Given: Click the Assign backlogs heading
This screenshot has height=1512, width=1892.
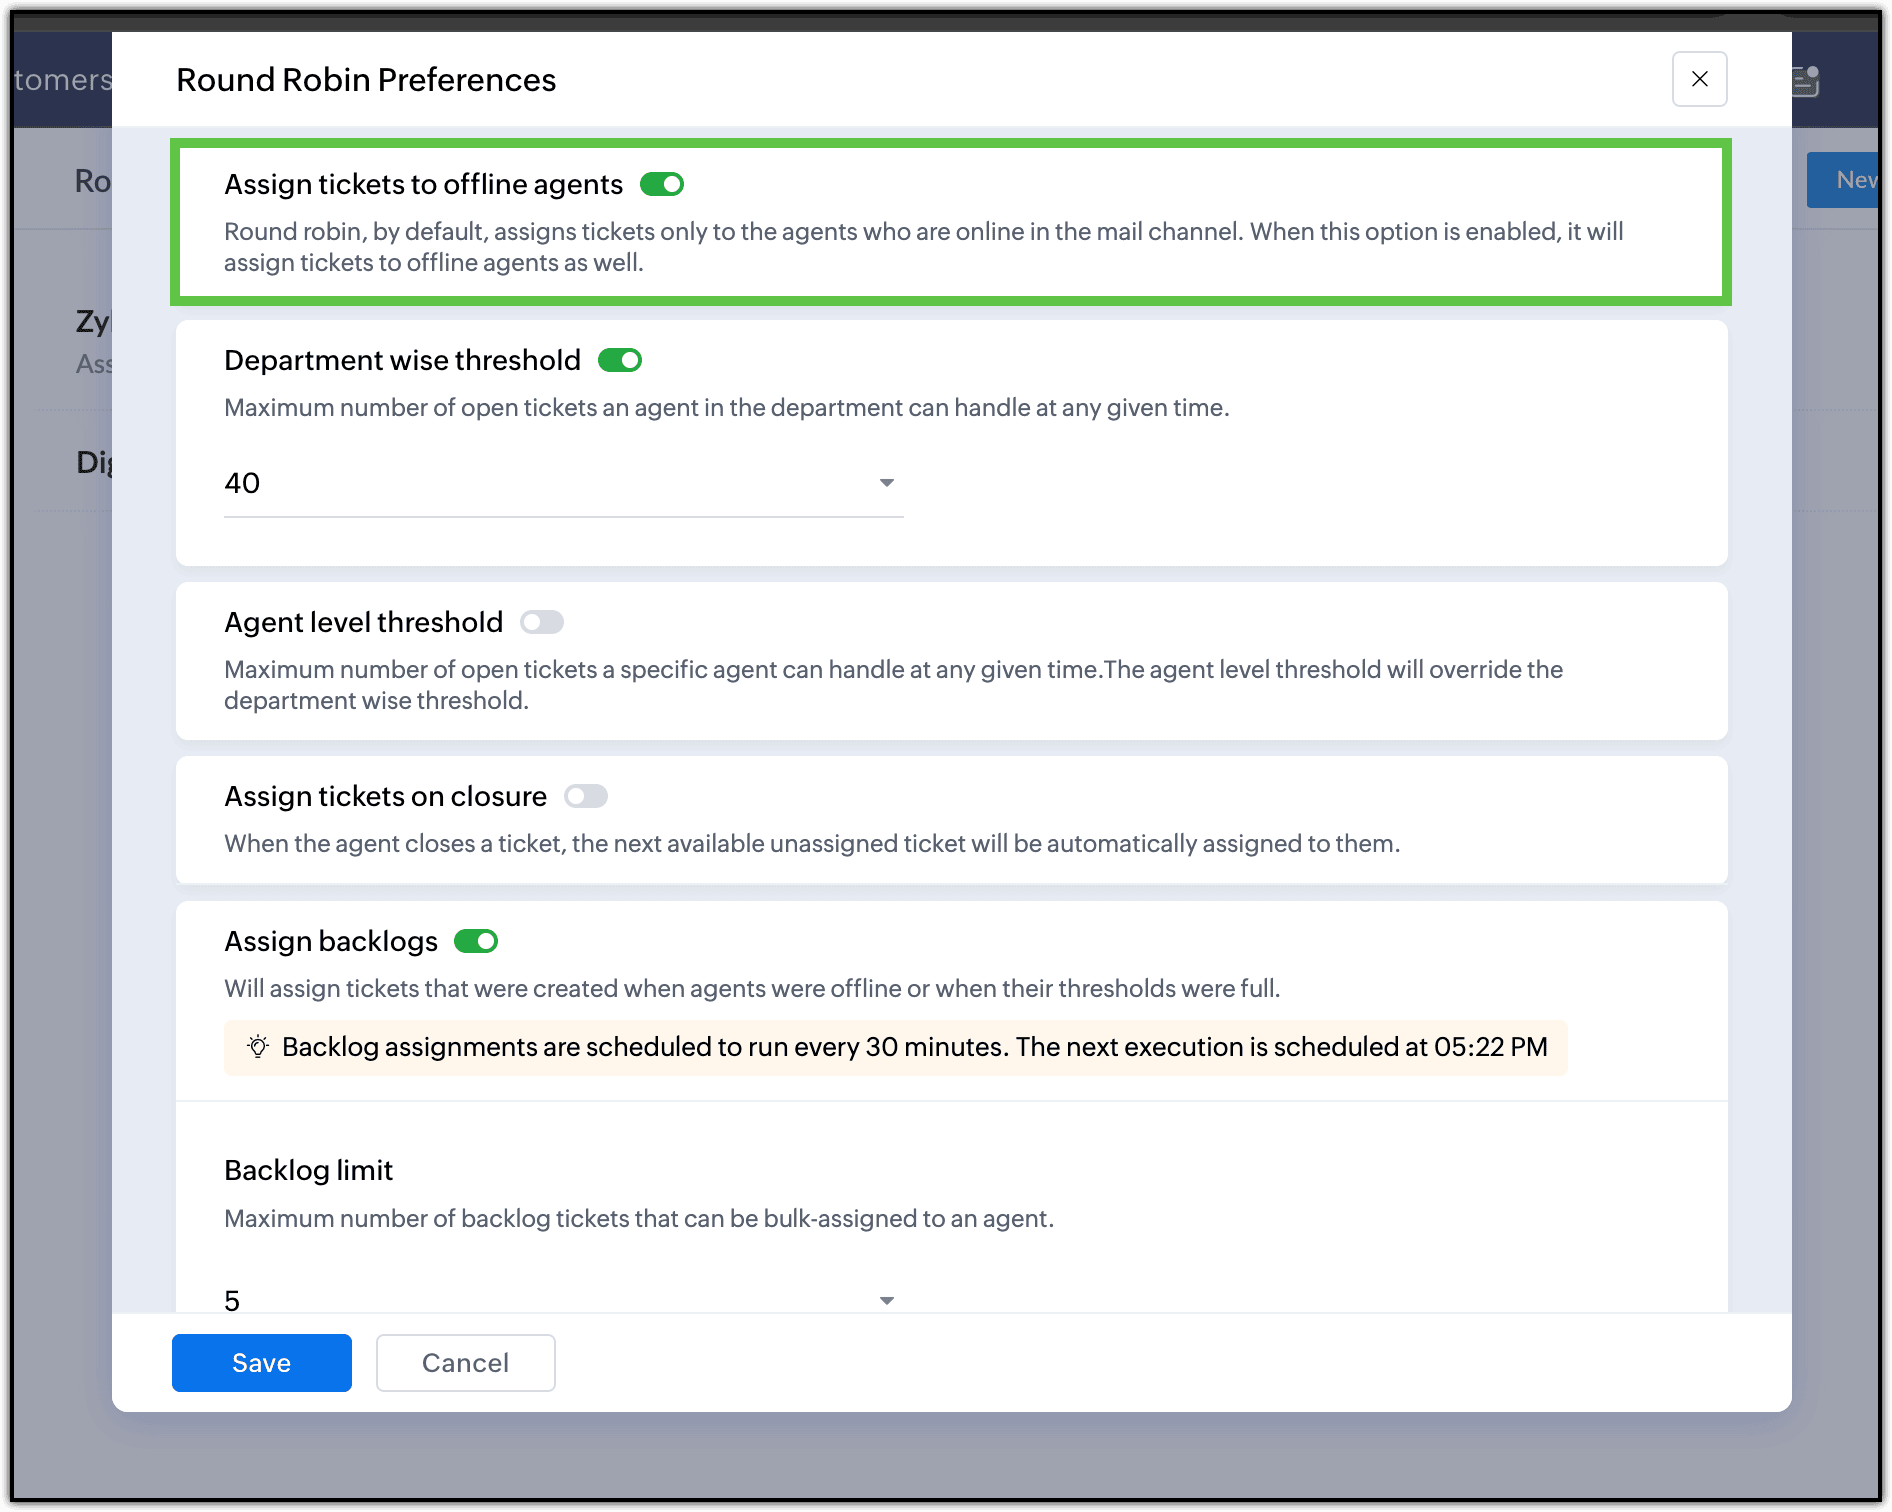Looking at the screenshot, I should 331,941.
